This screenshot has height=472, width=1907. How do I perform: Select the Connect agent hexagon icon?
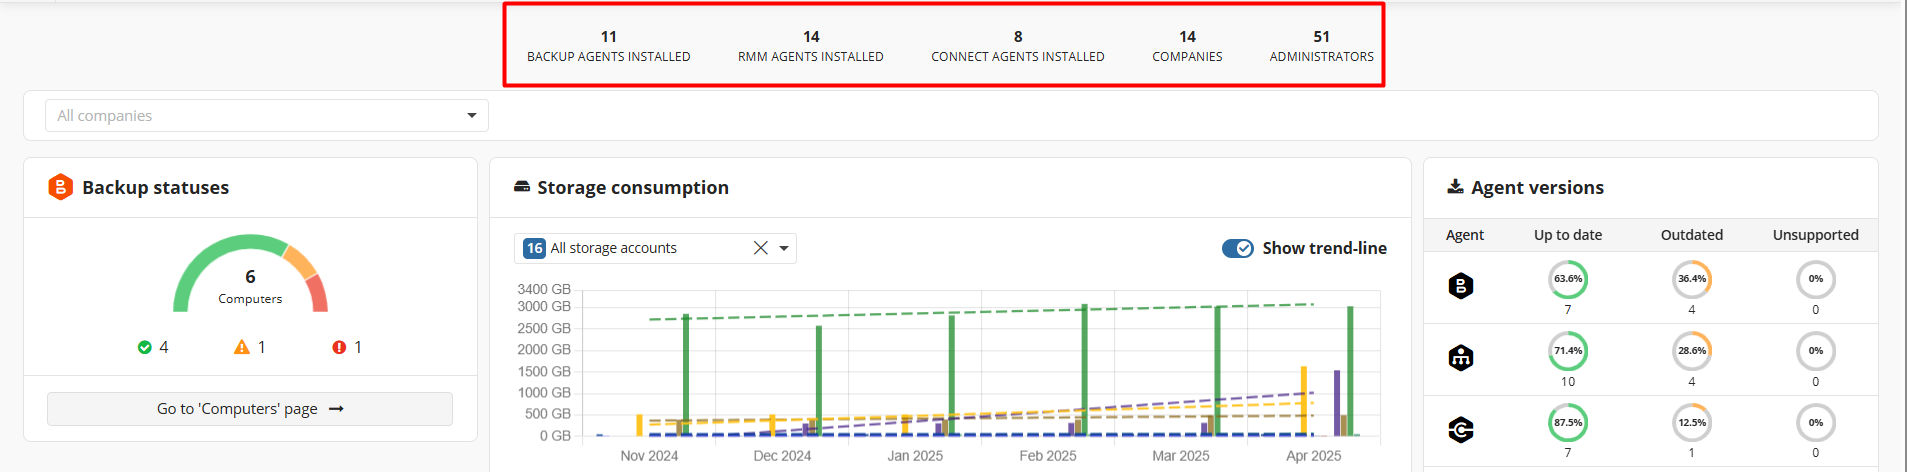(1461, 429)
